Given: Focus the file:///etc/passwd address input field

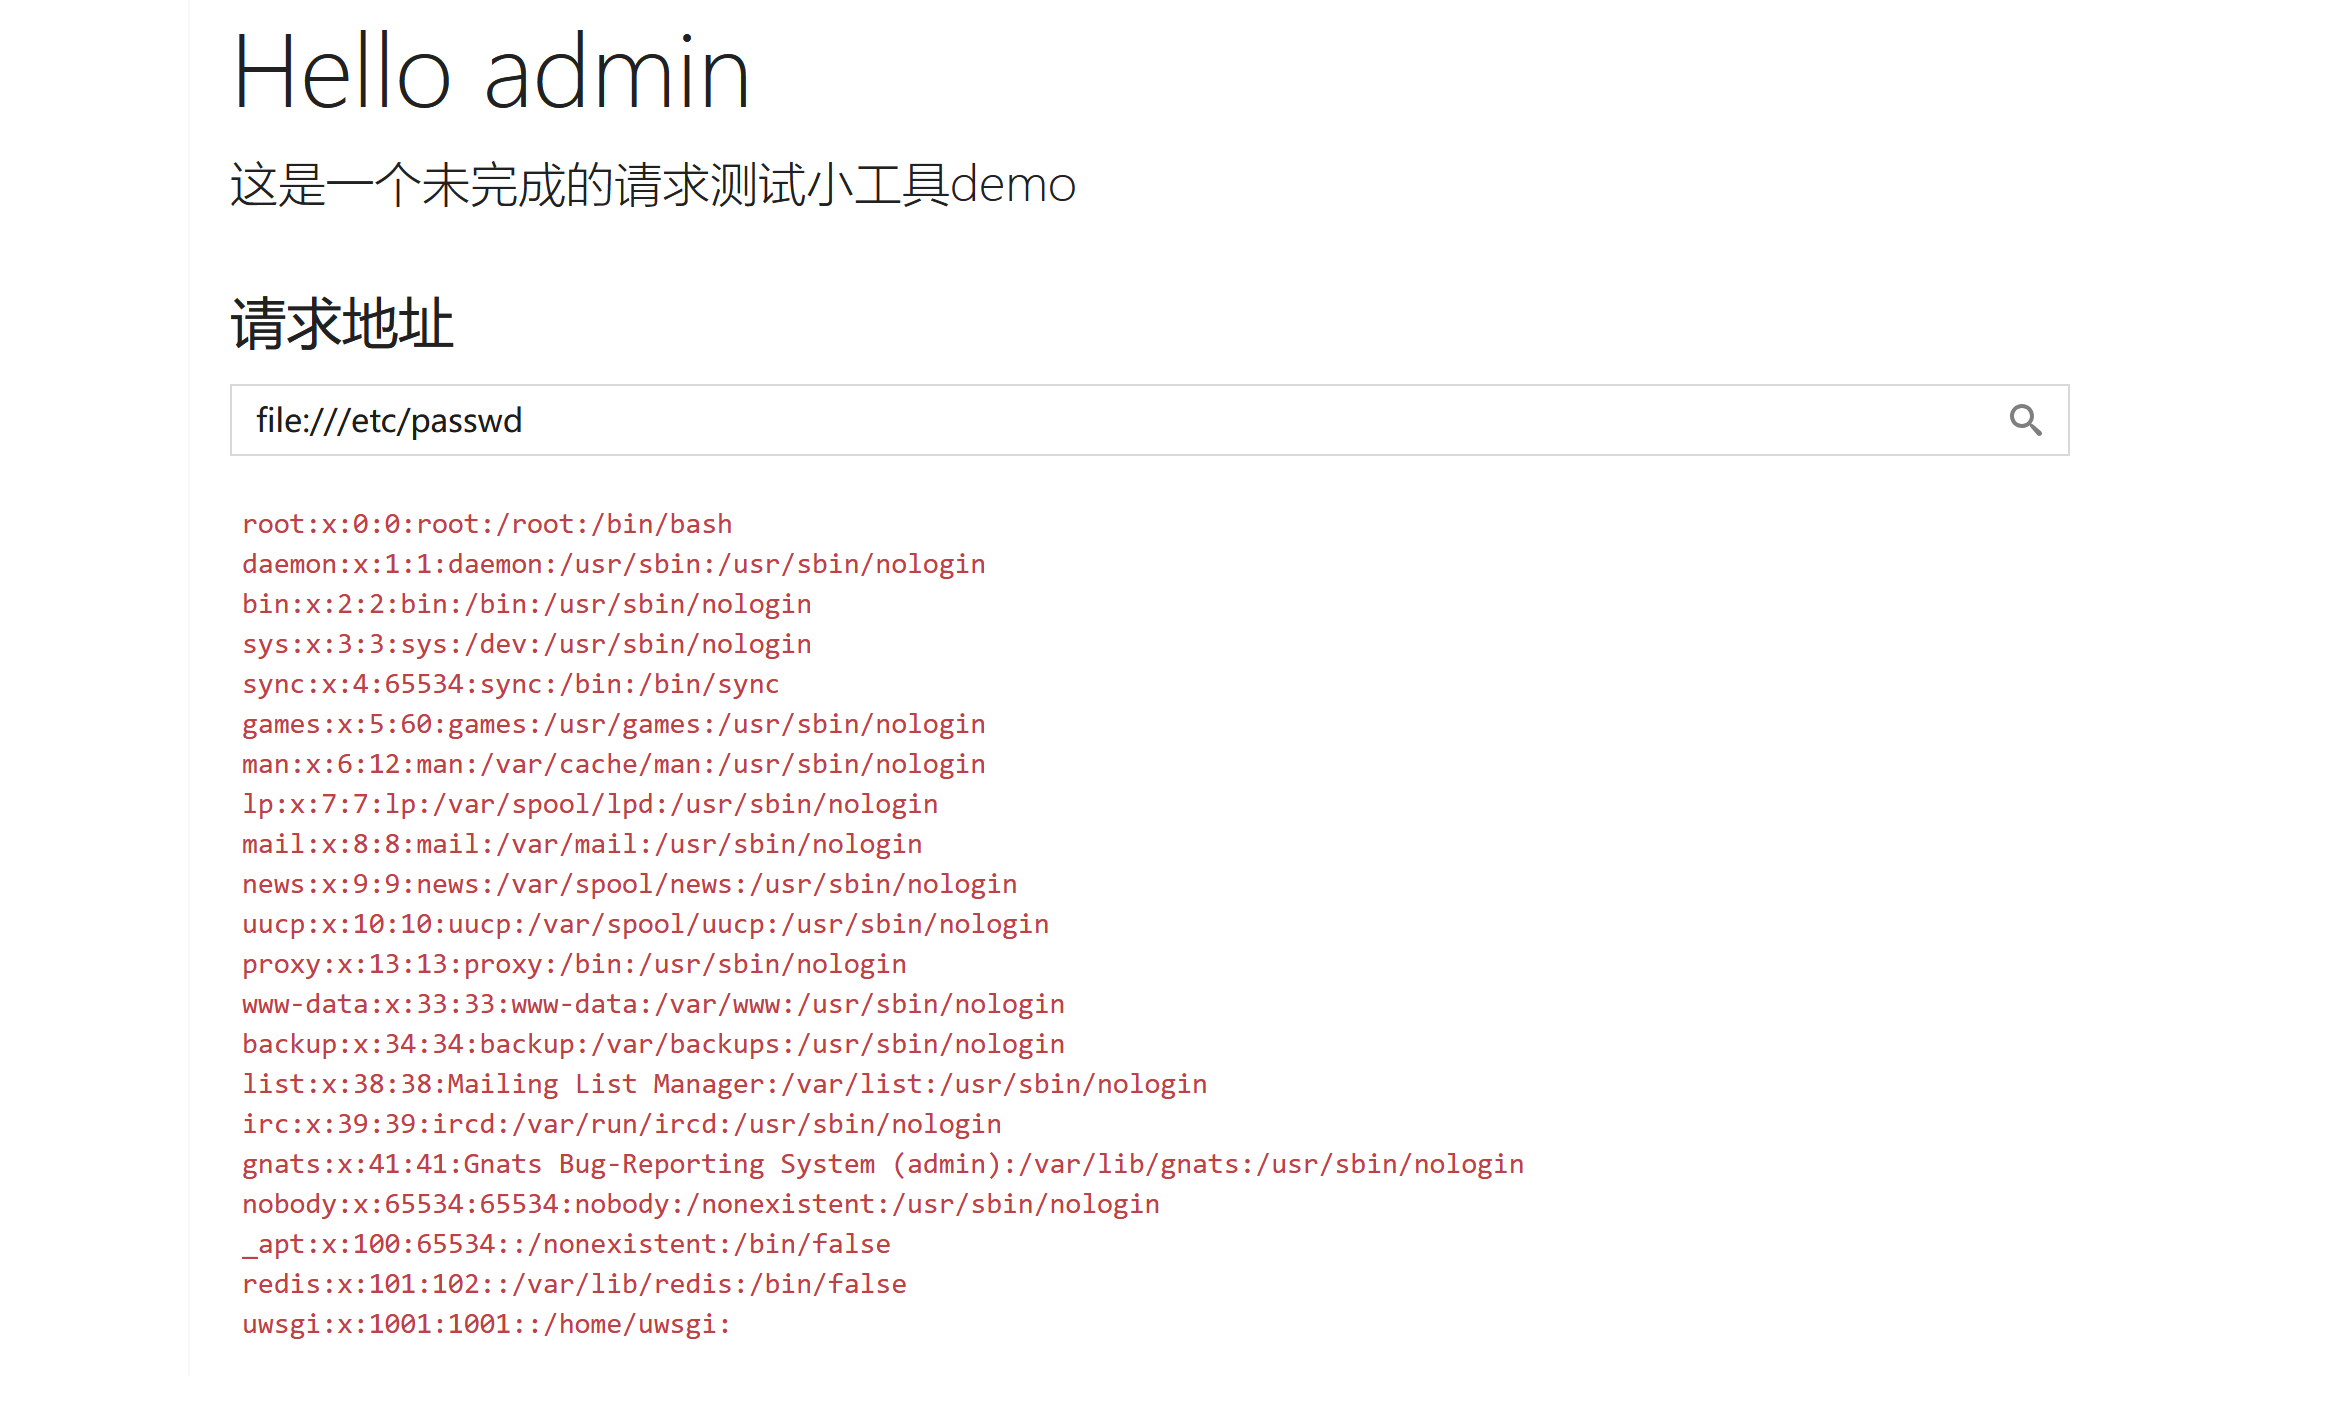Looking at the screenshot, I should 1100,420.
